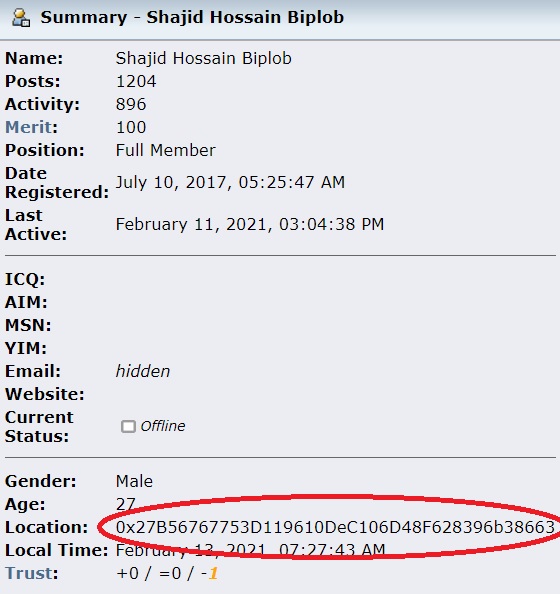The width and height of the screenshot is (560, 594).
Task: Click the Summary - Shajid Hossain Biplob header
Action: [x=192, y=17]
